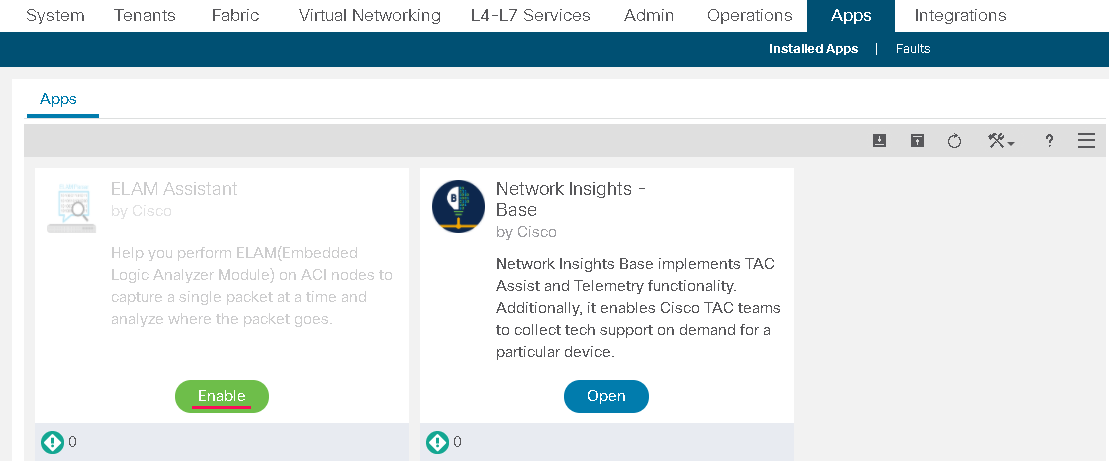Image resolution: width=1109 pixels, height=461 pixels.
Task: Click 'by Cisco' under Network Insights
Action: pos(526,232)
